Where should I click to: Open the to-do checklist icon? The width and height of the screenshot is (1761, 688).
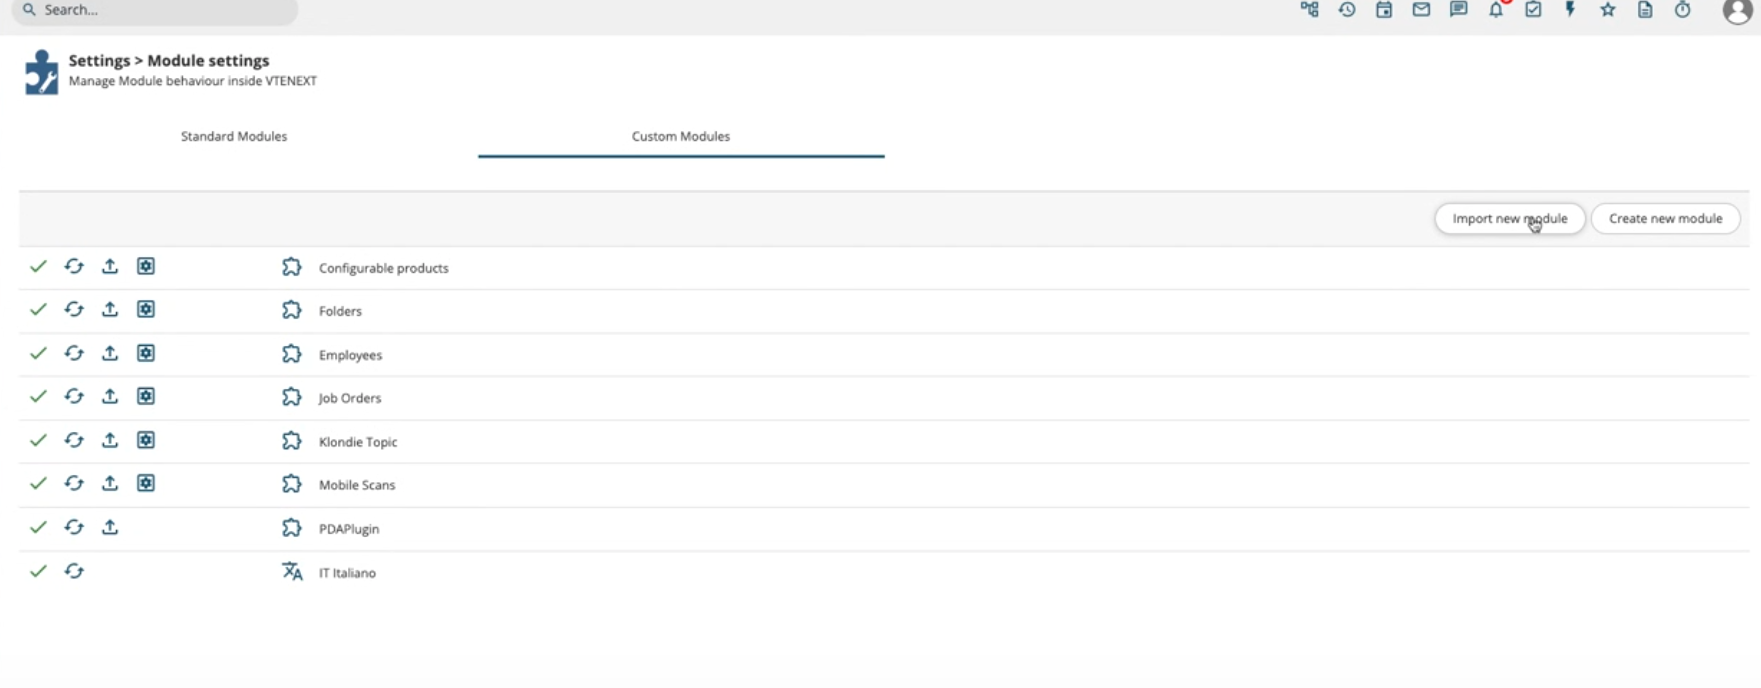click(1533, 10)
